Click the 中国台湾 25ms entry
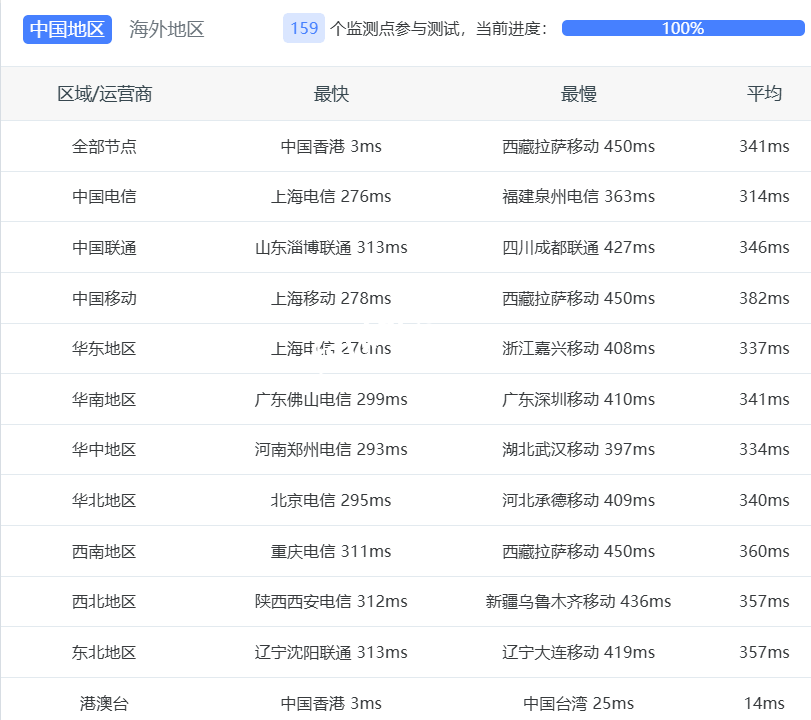This screenshot has height=720, width=811. (578, 703)
